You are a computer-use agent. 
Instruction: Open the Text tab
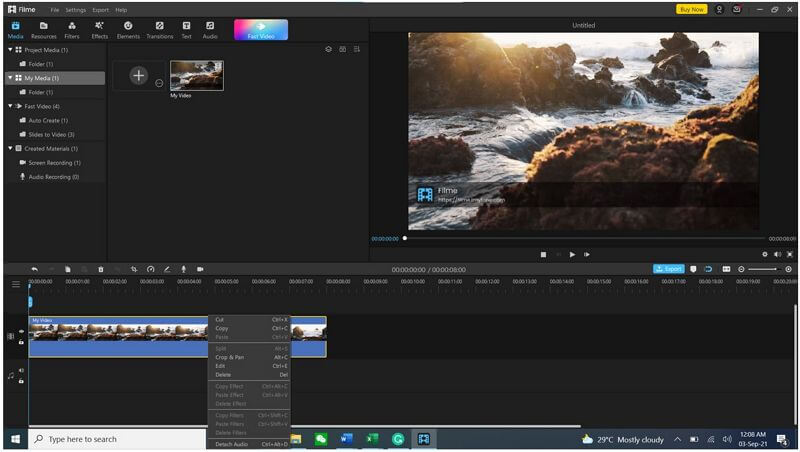187,30
